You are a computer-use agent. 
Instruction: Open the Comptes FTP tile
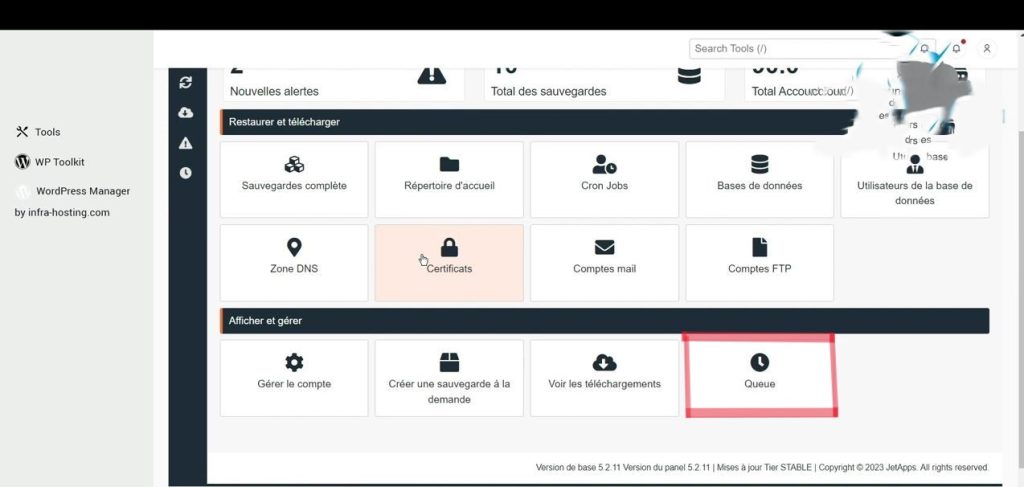click(x=760, y=263)
